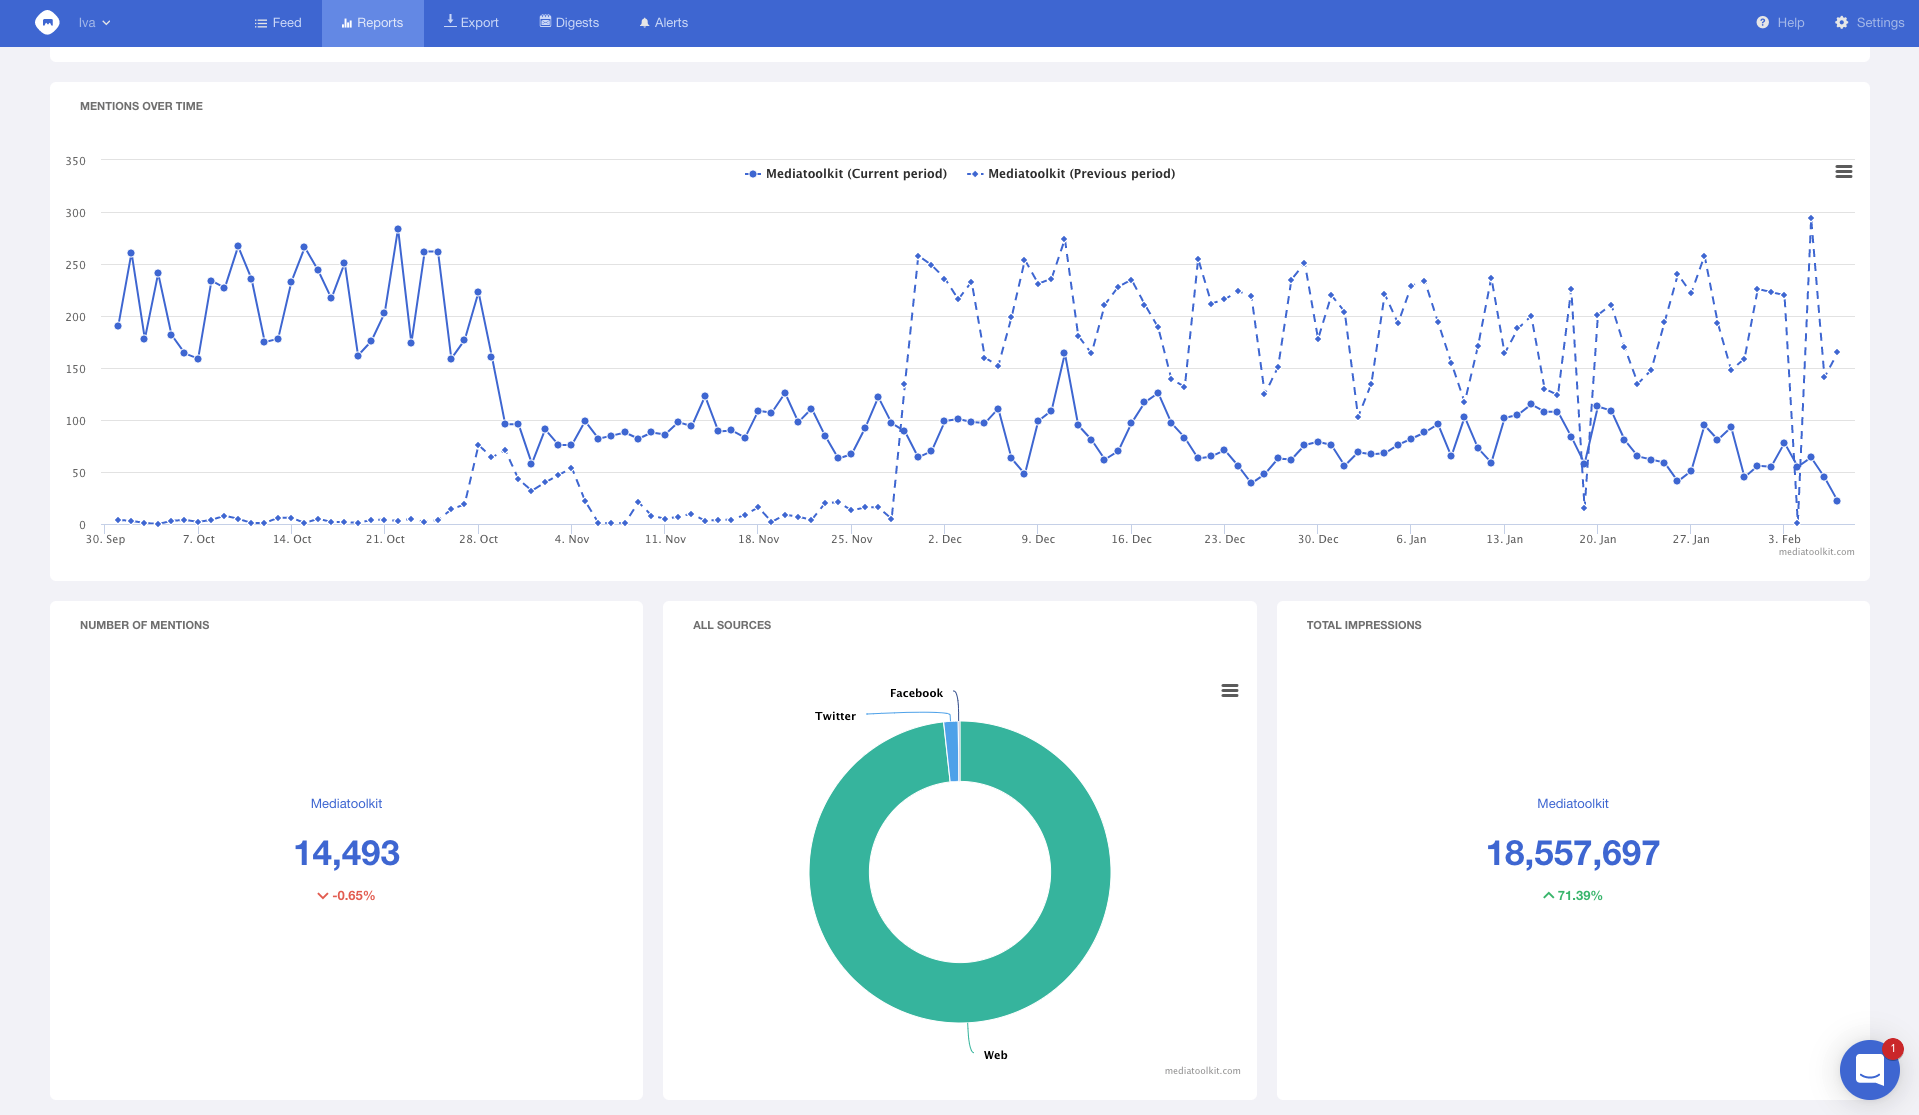Click the Mediatoolkit logo icon
This screenshot has width=1919, height=1115.
coord(47,22)
